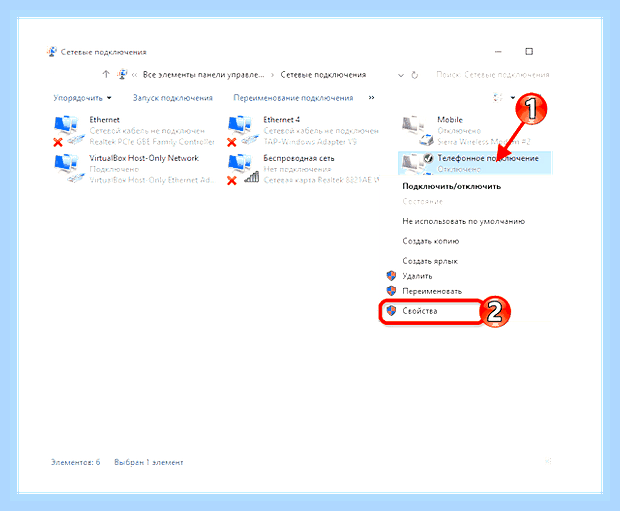Screen dimensions: 620x511
Task: Select the Mobile connection icon
Action: 417,131
